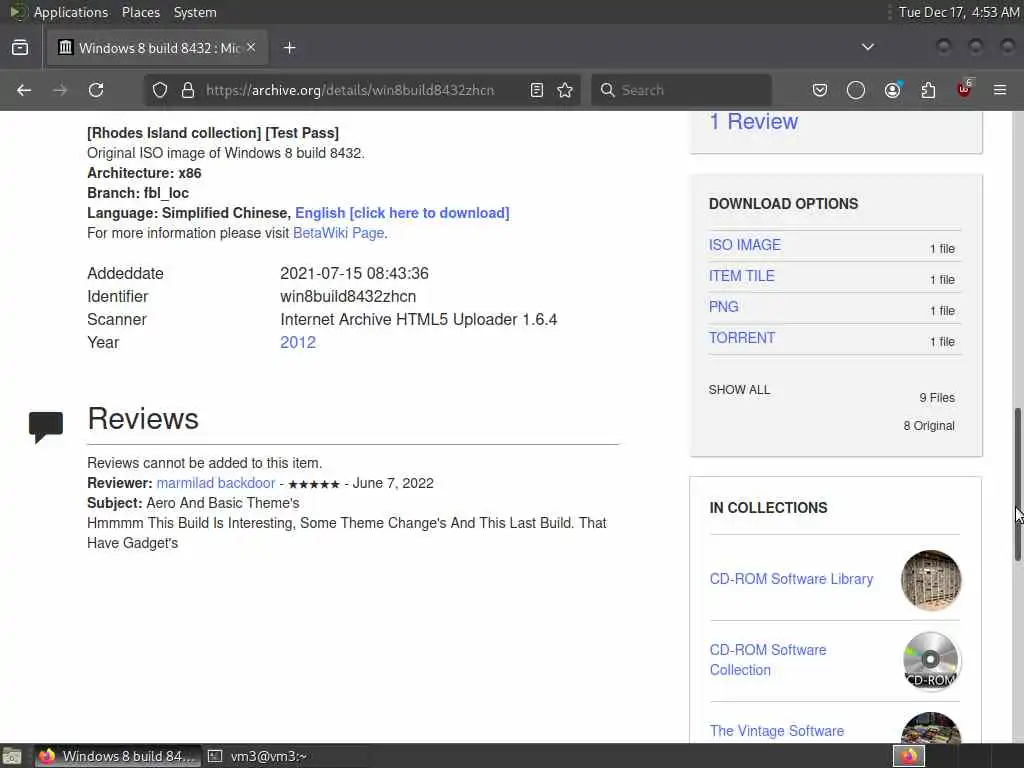The image size is (1024, 768).
Task: Go back with the browser back arrow
Action: pyautogui.click(x=24, y=90)
